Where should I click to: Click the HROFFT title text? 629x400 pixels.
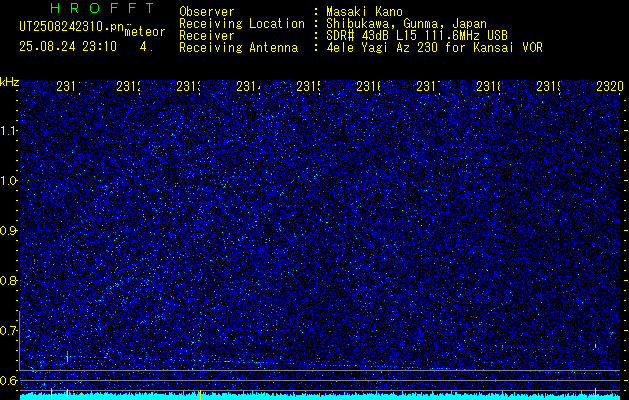[x=102, y=8]
